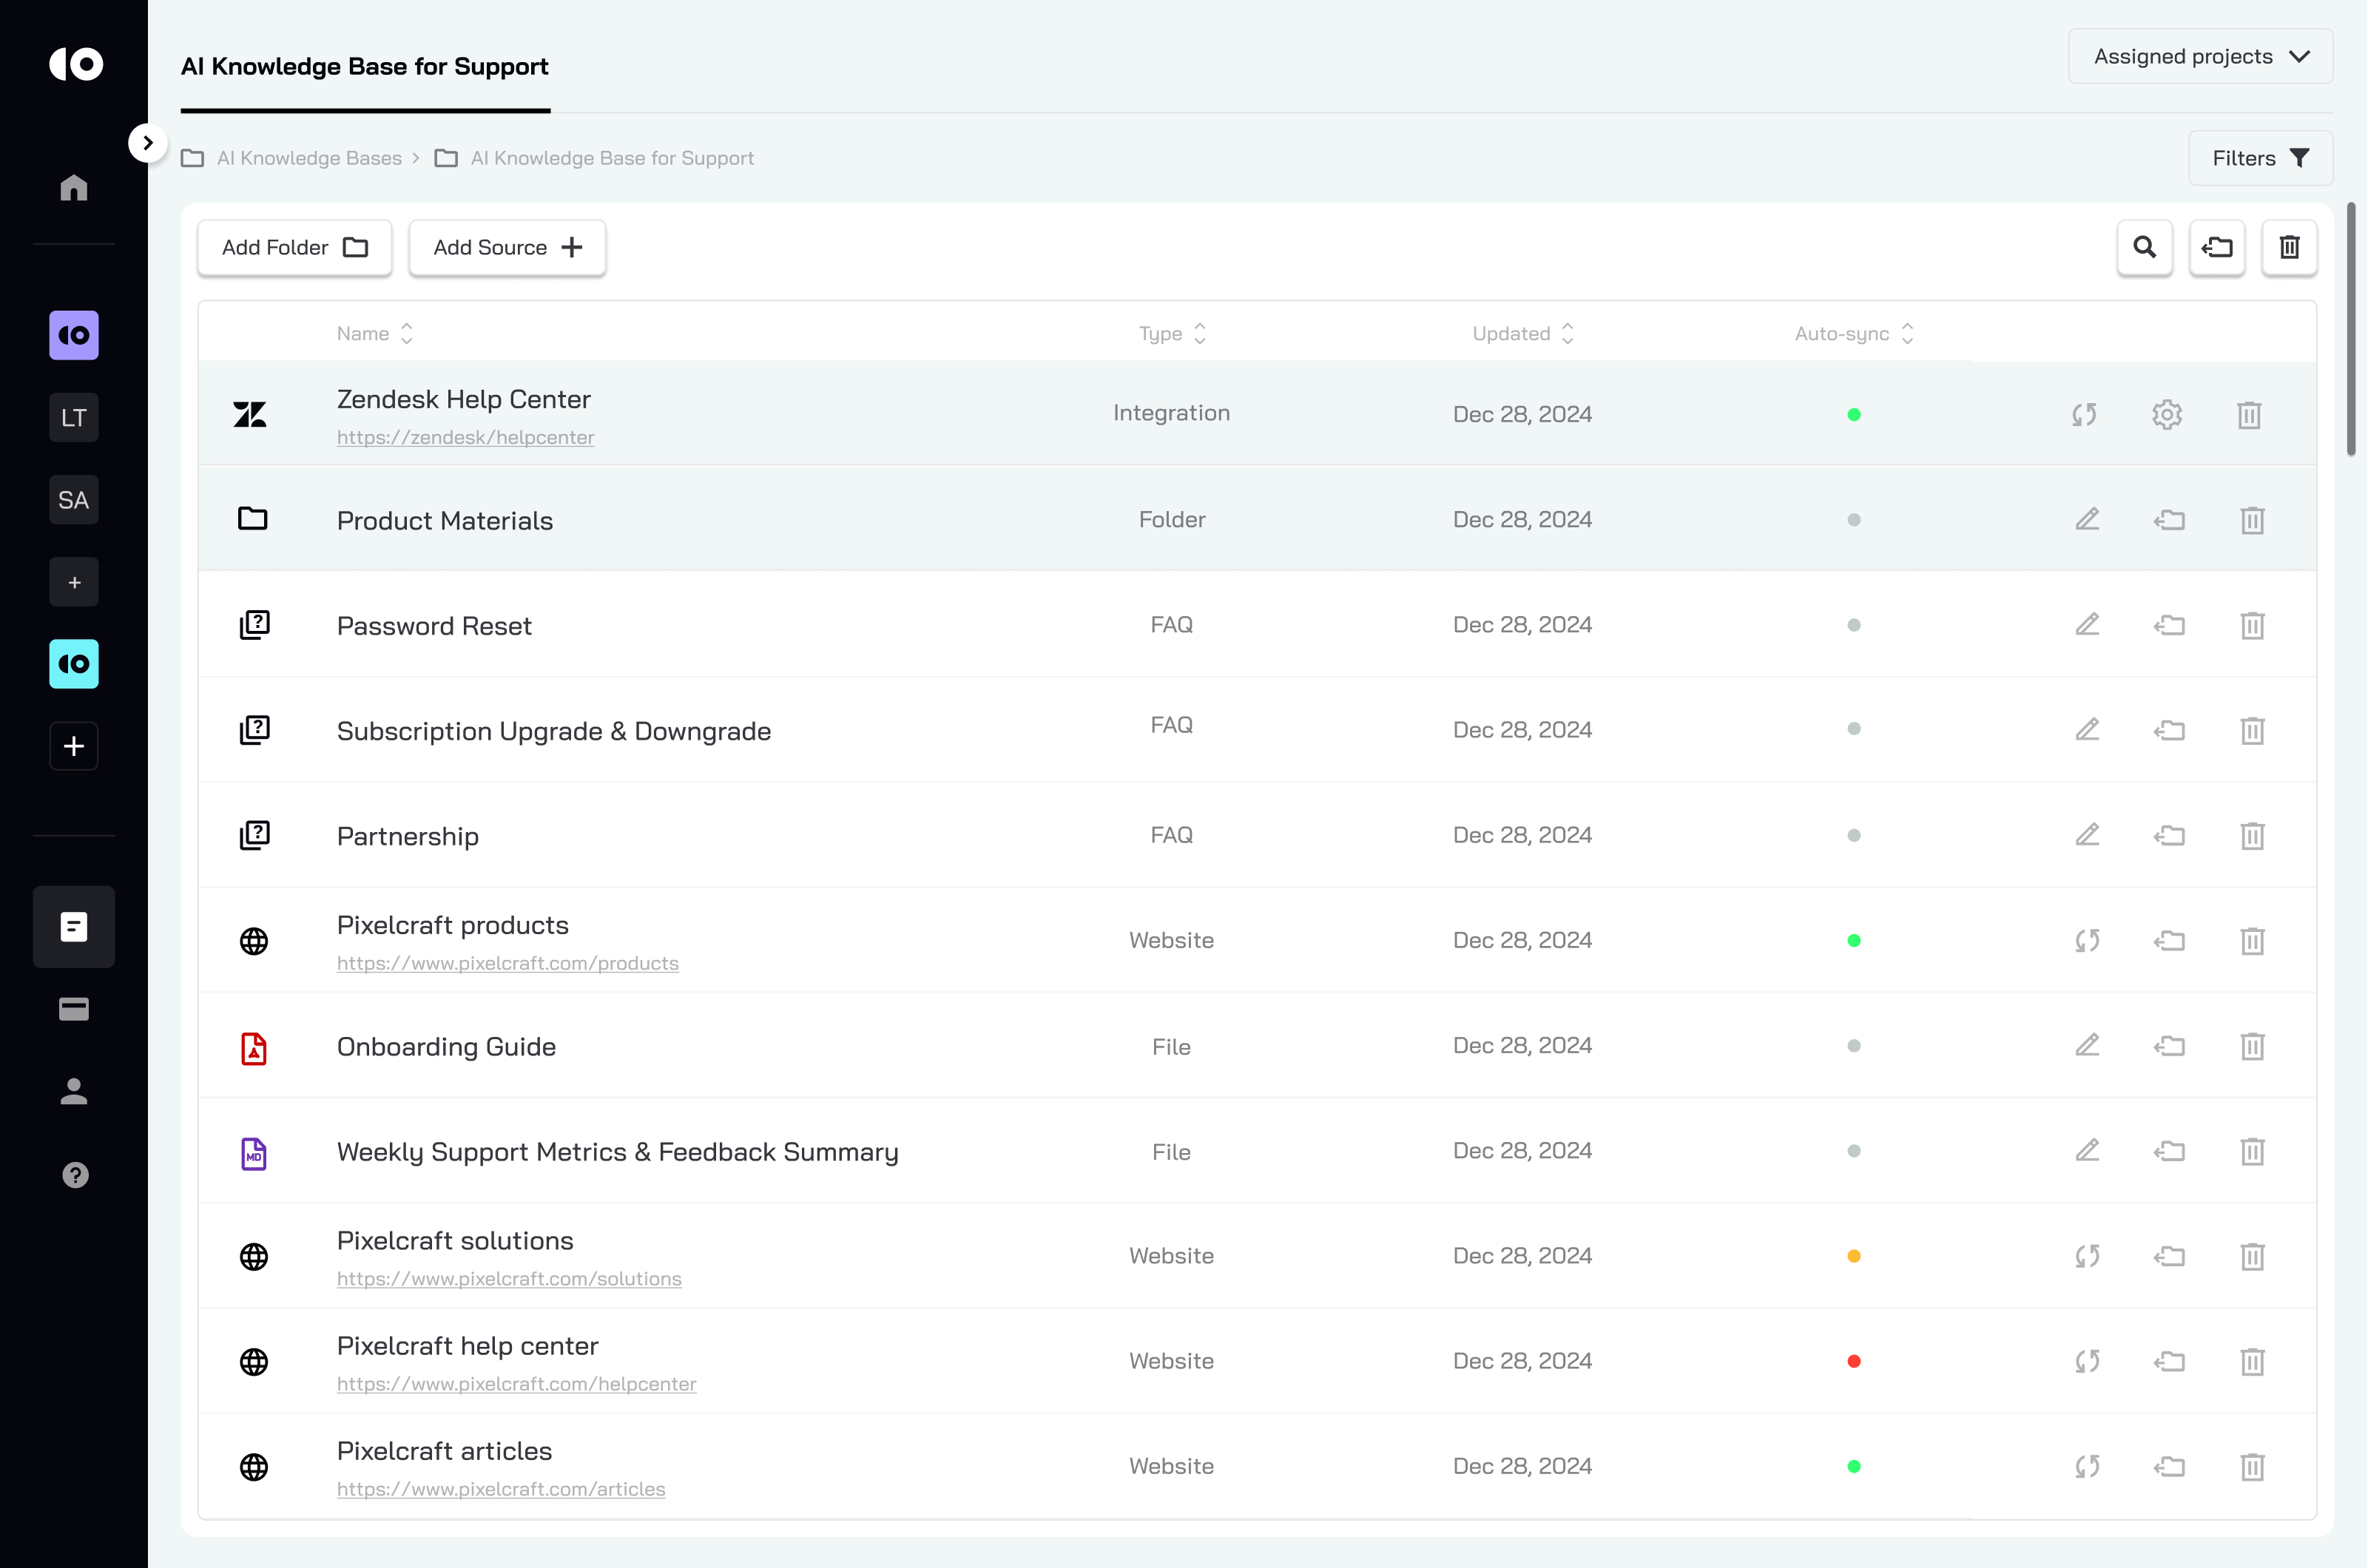Open the search icon in toolbar
Screen dimensions: 2368x1568
point(2144,247)
